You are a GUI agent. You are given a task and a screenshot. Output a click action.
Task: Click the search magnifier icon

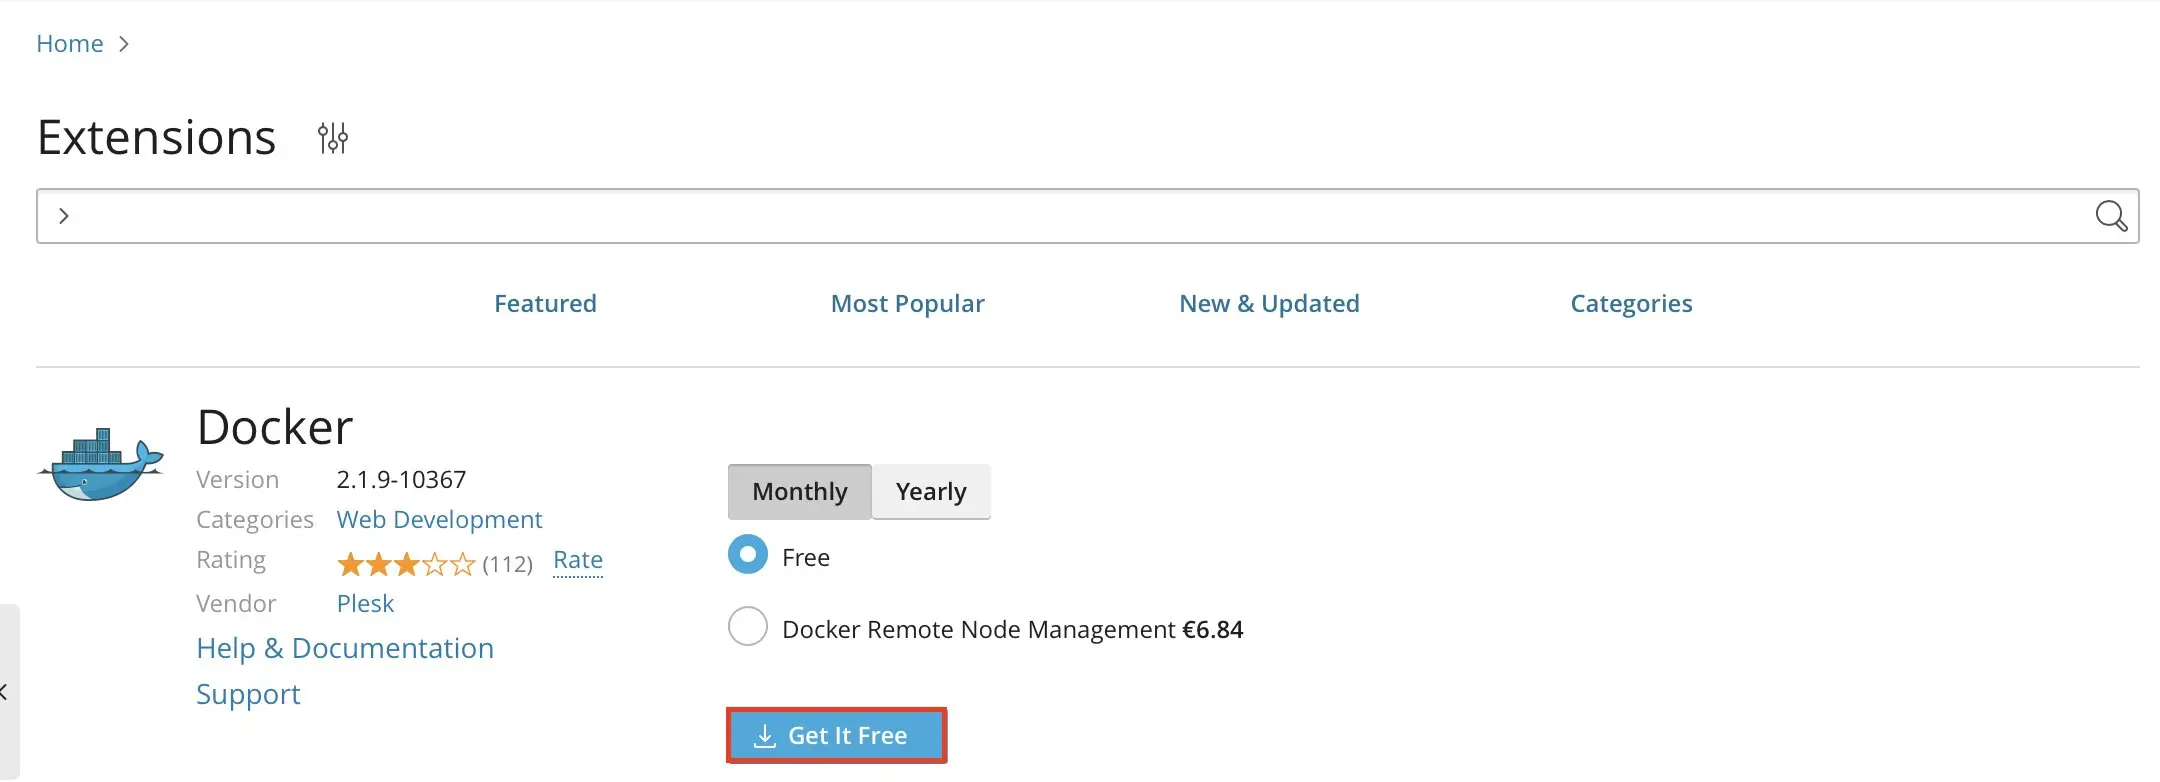[x=2110, y=215]
